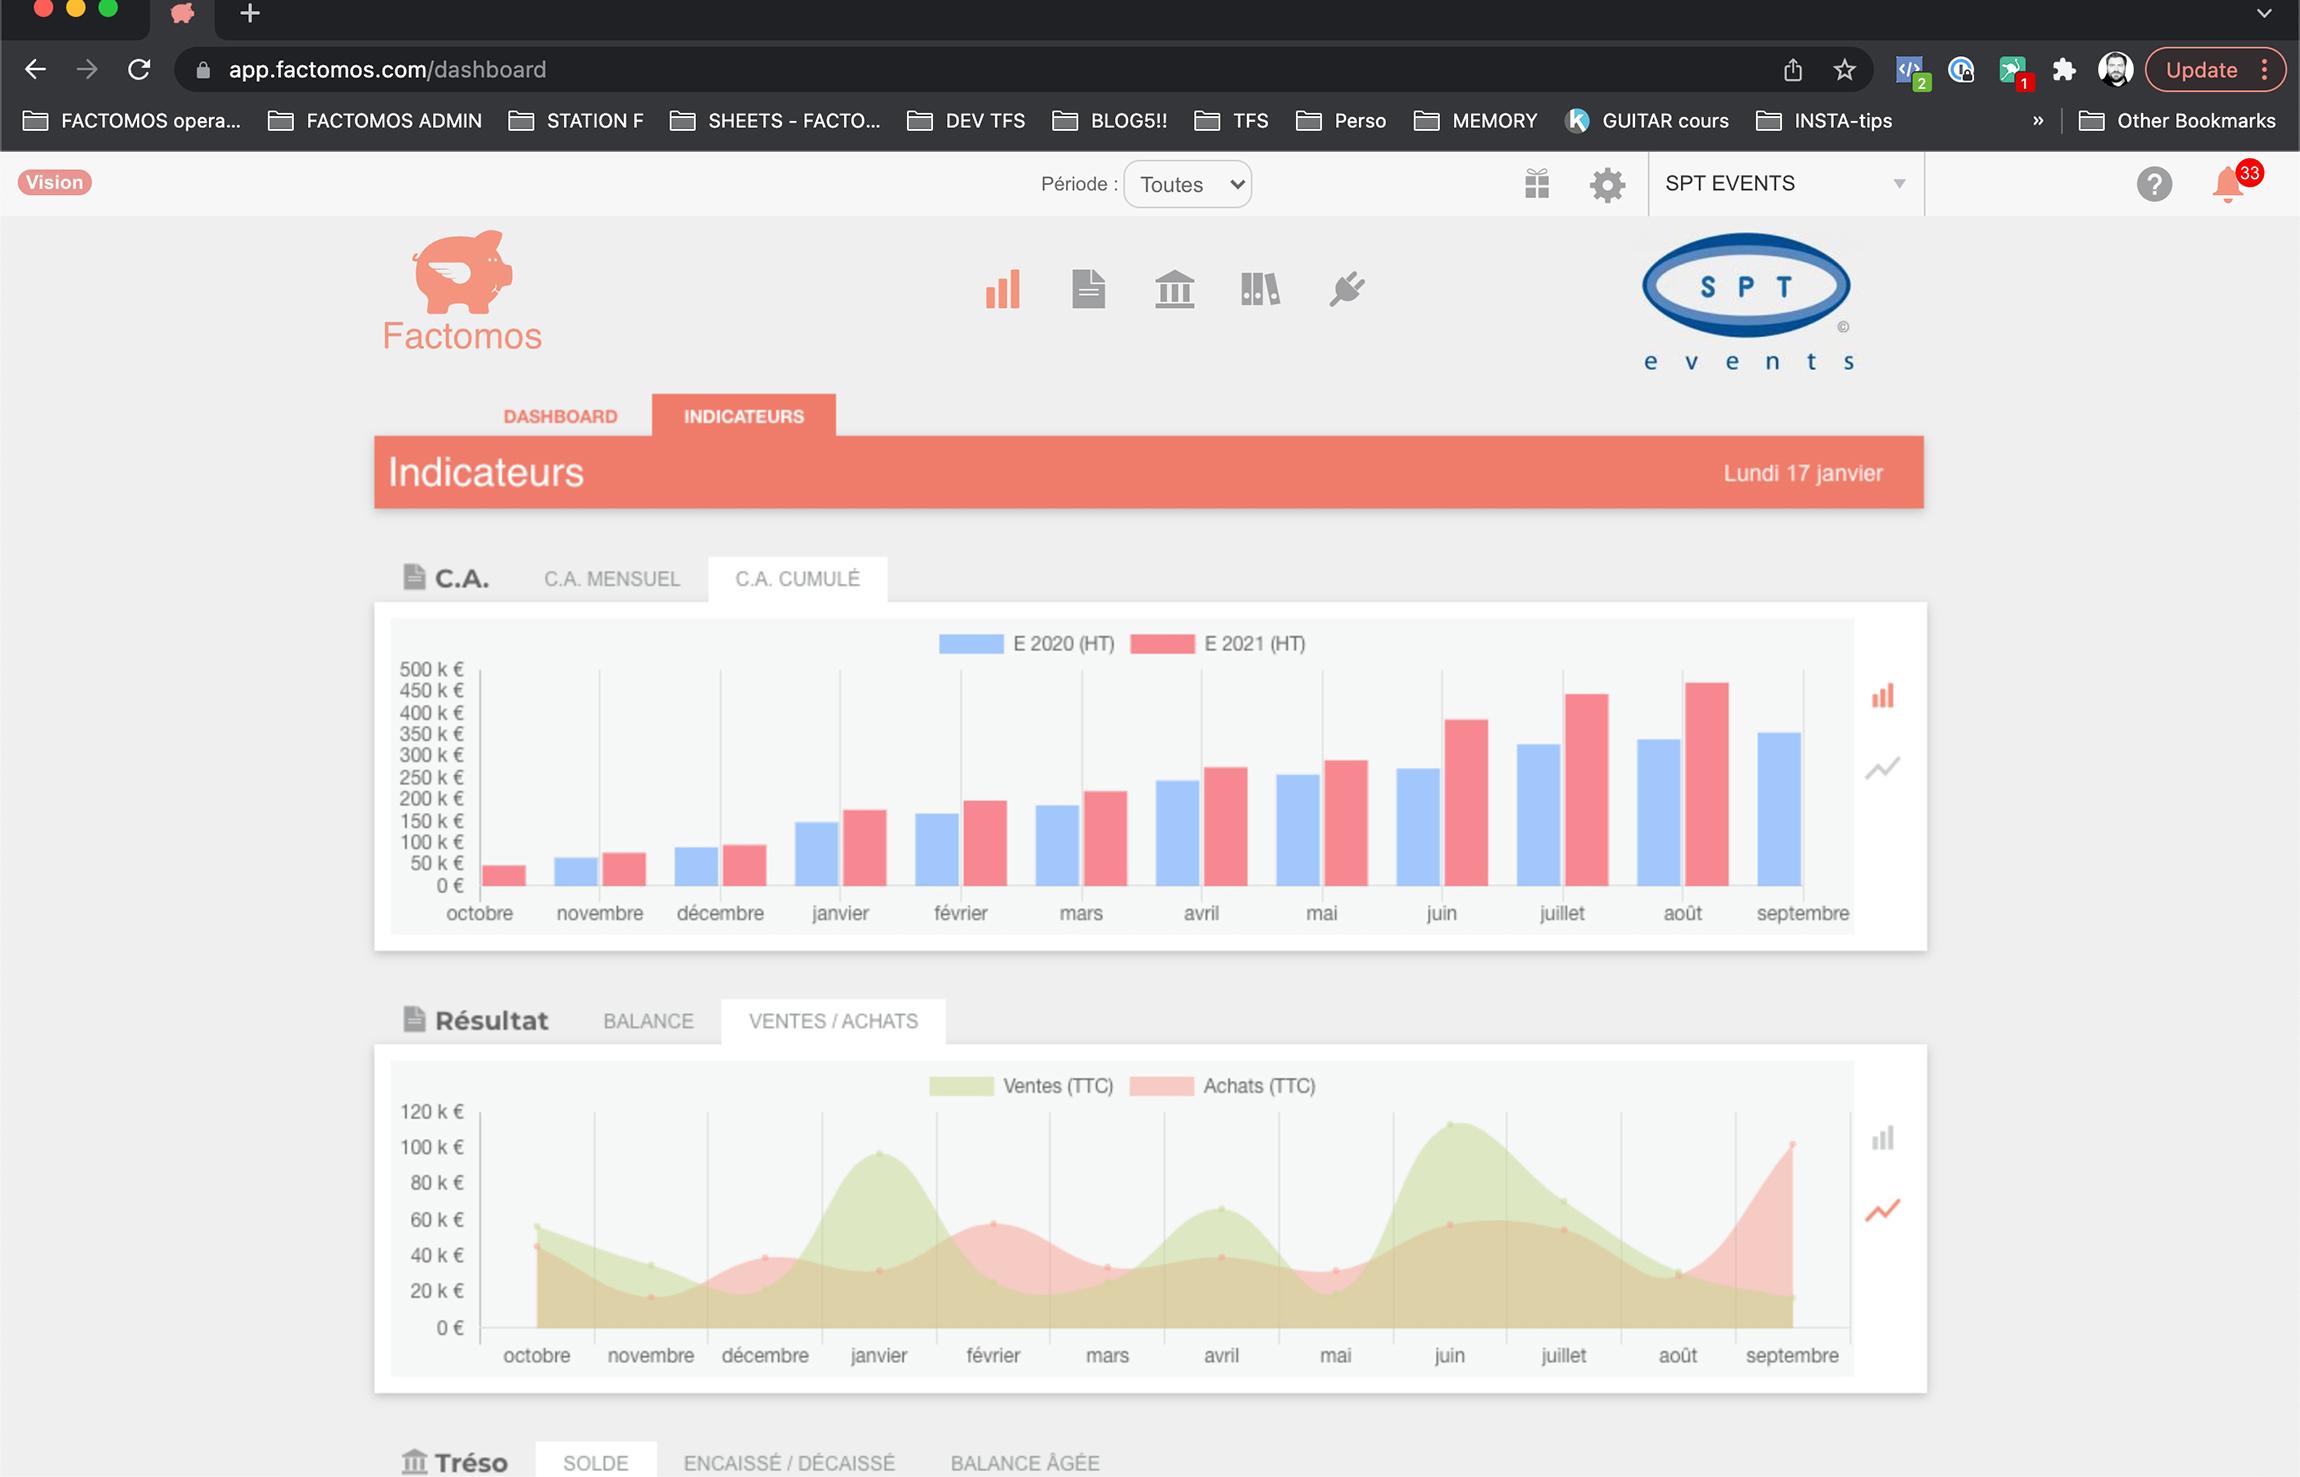Click the notification bell icon

pyautogui.click(x=2230, y=184)
